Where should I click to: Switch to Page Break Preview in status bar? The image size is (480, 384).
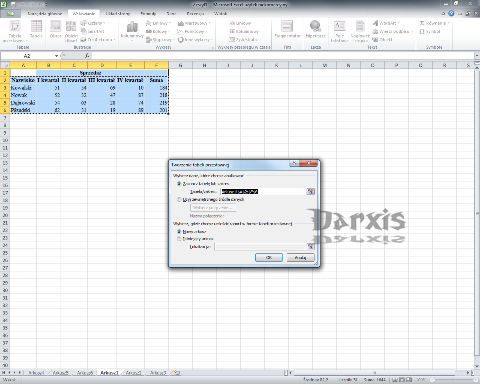pos(409,380)
